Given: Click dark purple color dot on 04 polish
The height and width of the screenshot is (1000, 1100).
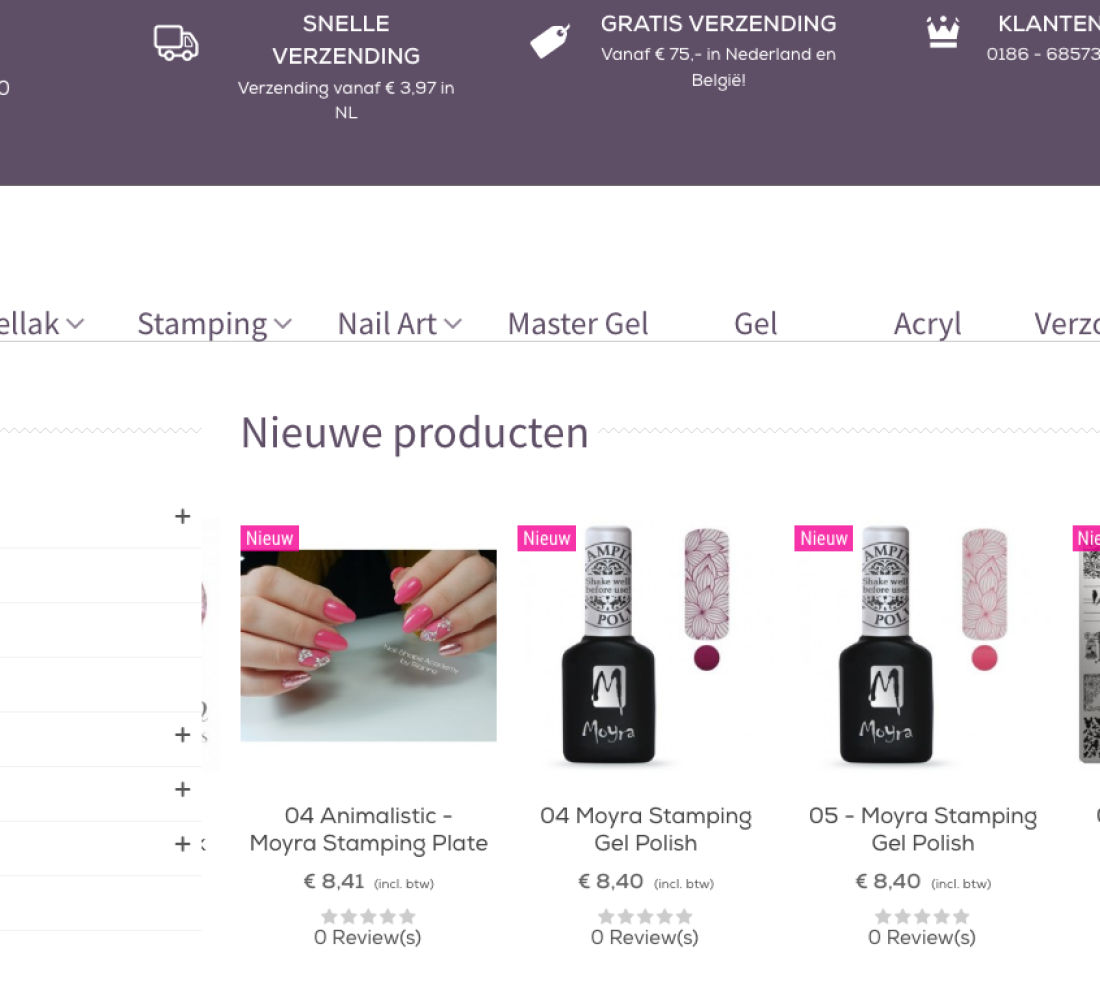Looking at the screenshot, I should click(x=707, y=657).
